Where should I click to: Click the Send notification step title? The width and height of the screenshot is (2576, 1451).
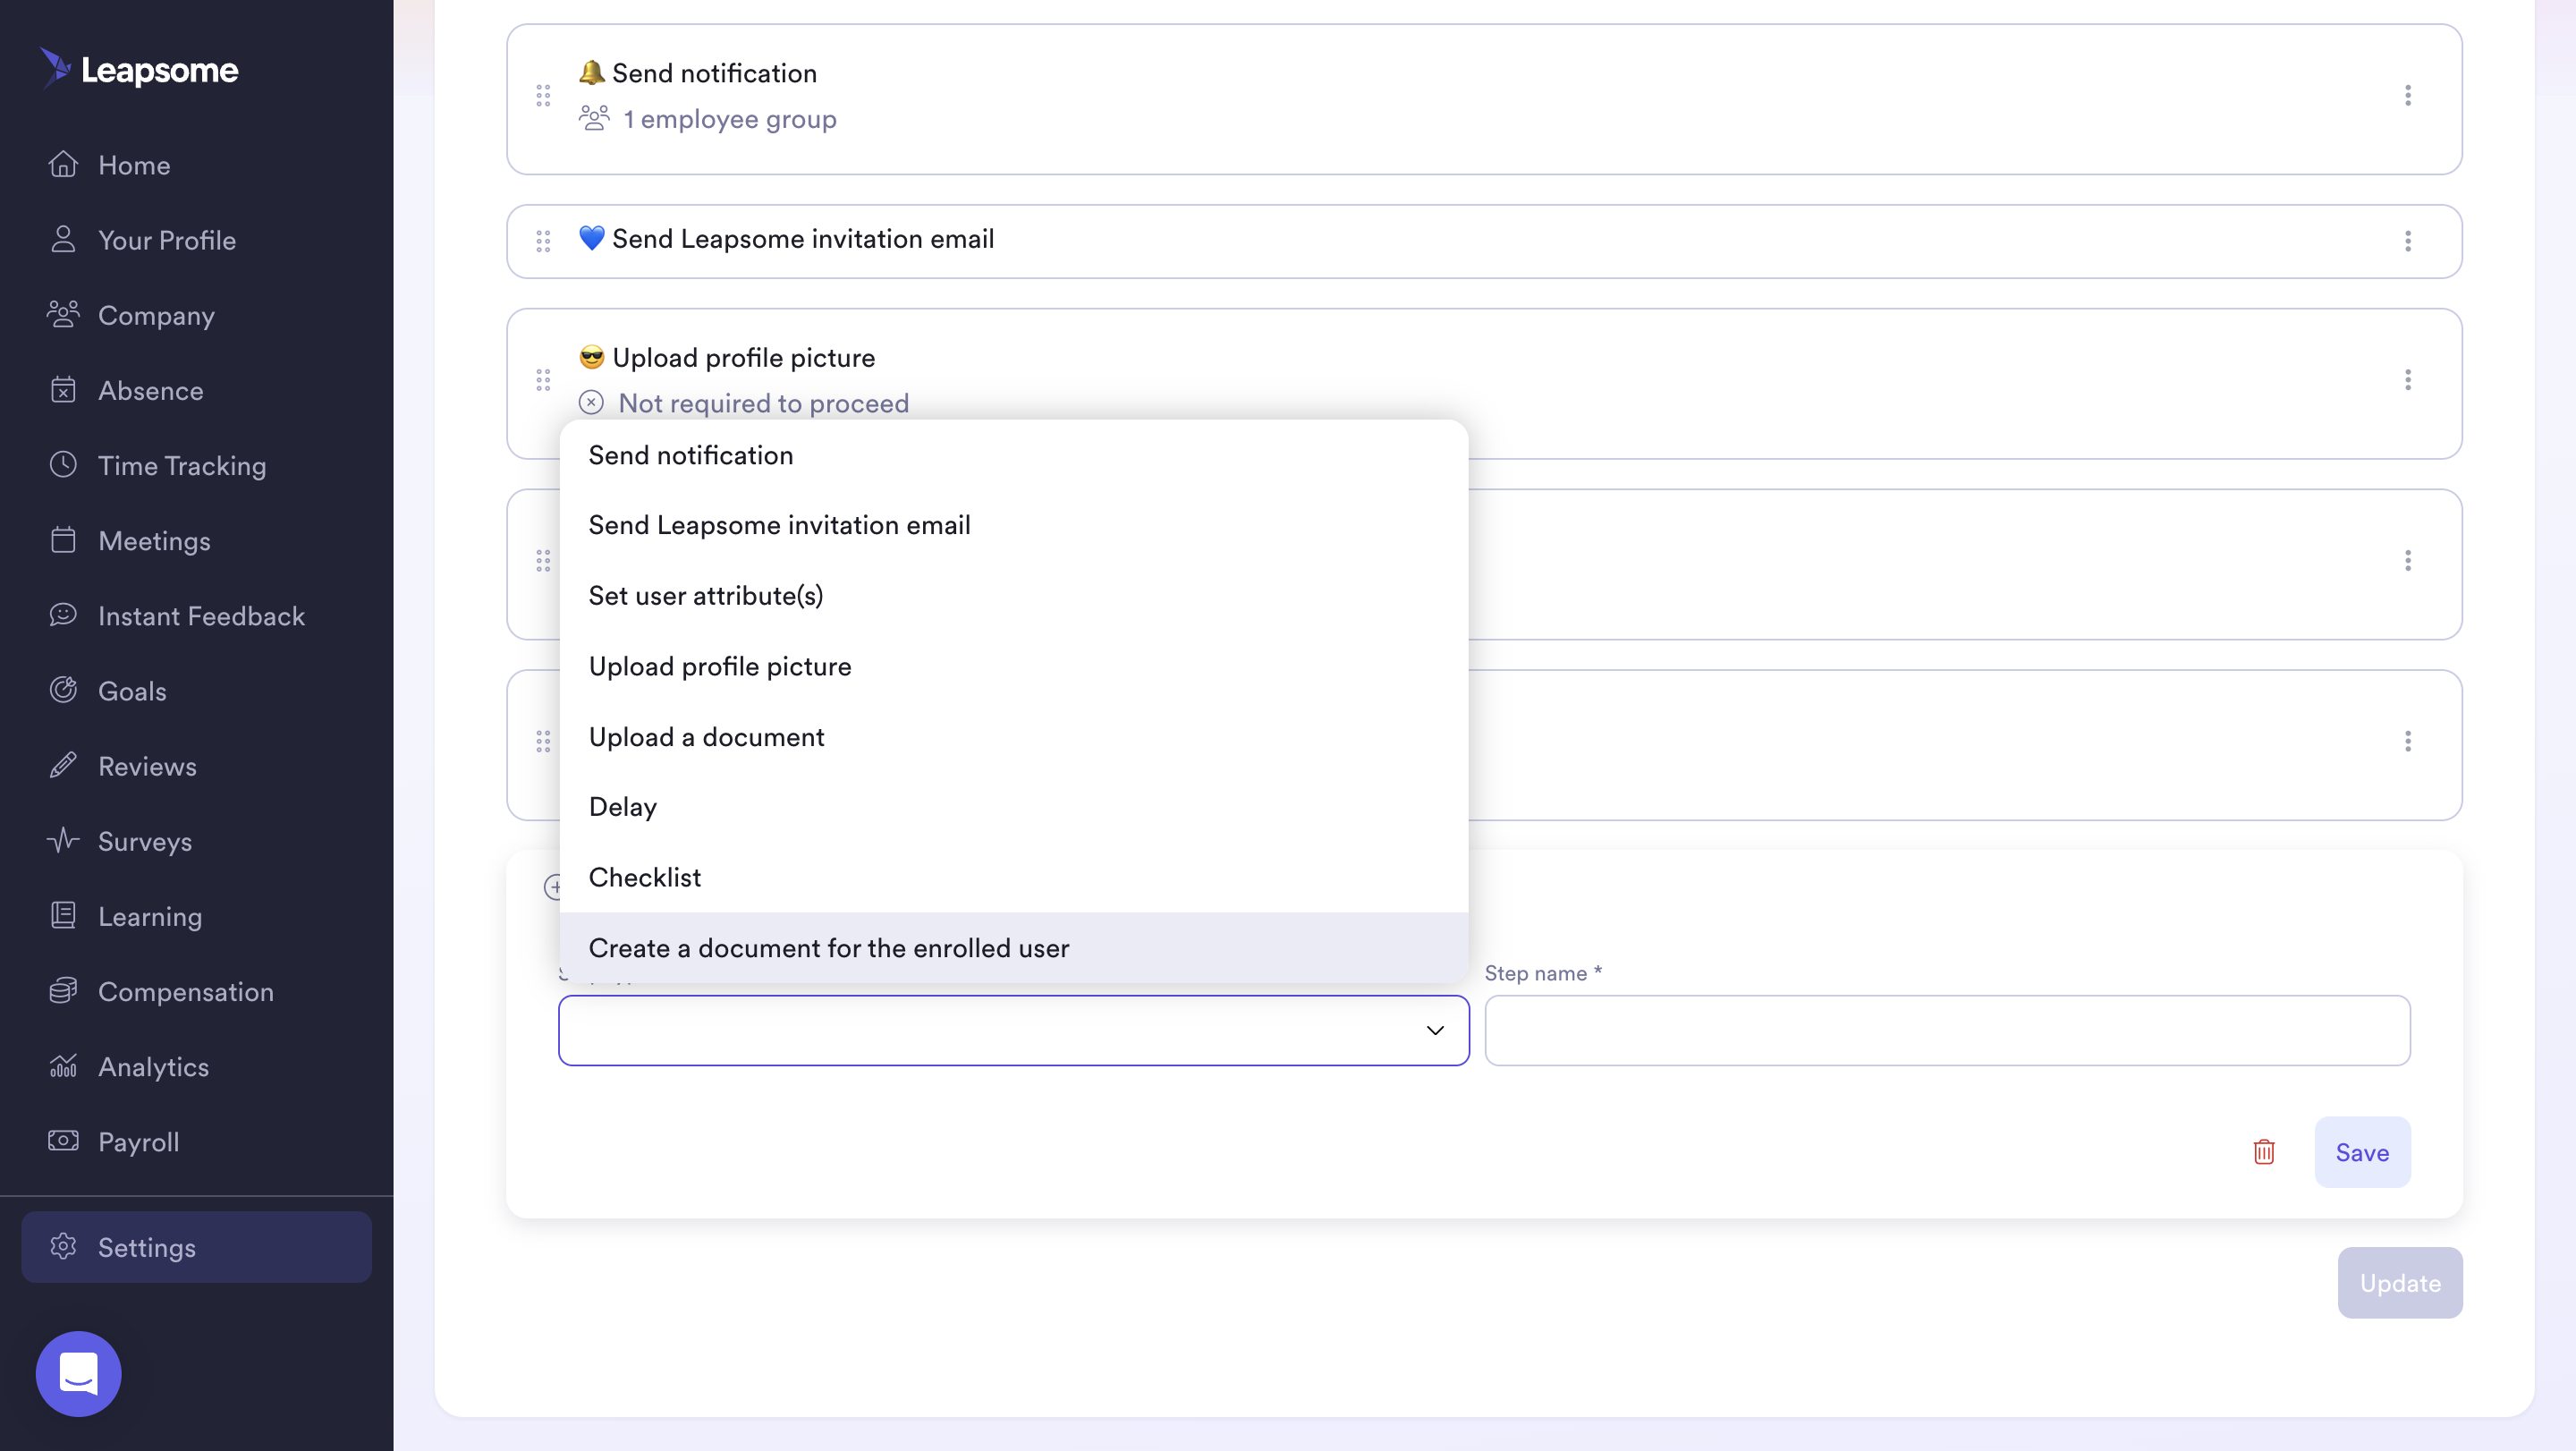point(714,73)
